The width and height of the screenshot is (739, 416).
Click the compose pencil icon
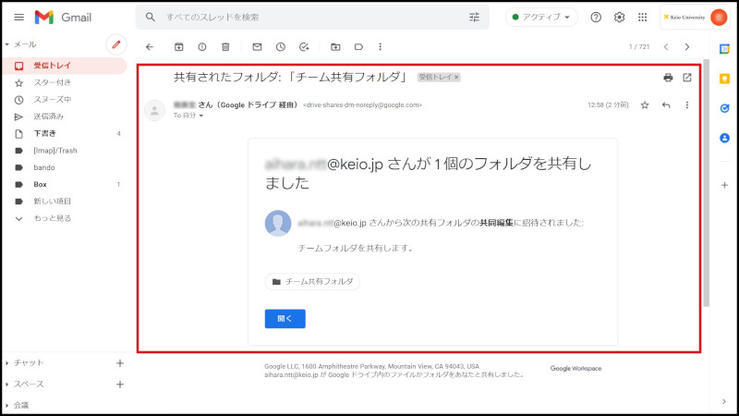click(116, 44)
